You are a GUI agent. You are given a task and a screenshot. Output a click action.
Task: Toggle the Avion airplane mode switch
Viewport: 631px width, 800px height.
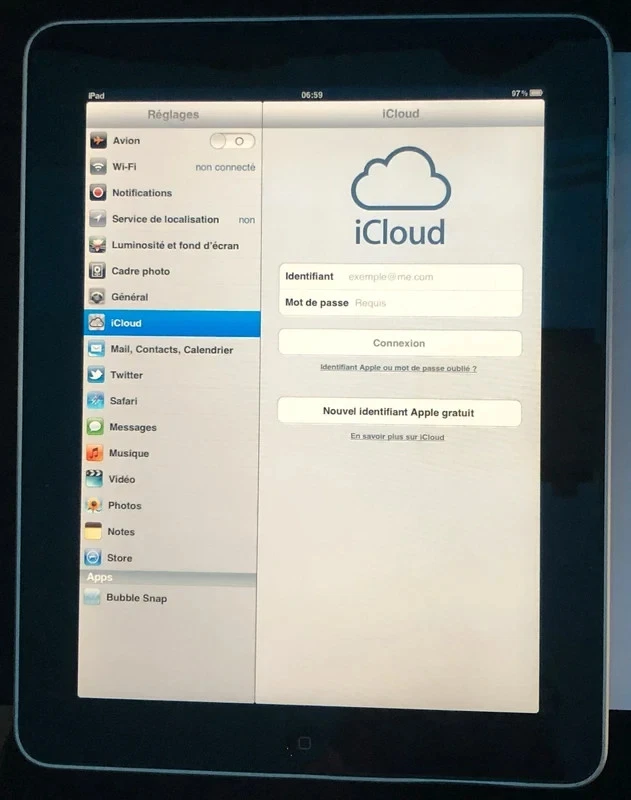click(x=233, y=141)
